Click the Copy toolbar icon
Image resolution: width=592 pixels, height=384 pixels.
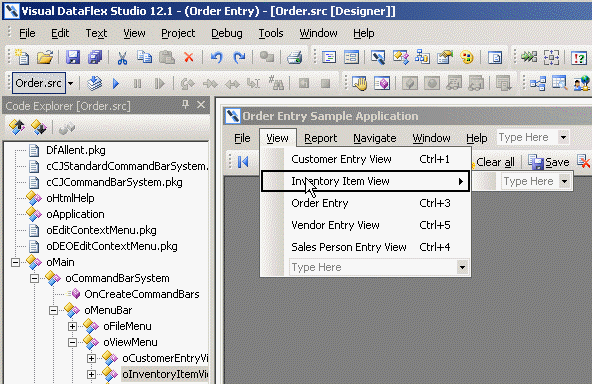click(144, 57)
